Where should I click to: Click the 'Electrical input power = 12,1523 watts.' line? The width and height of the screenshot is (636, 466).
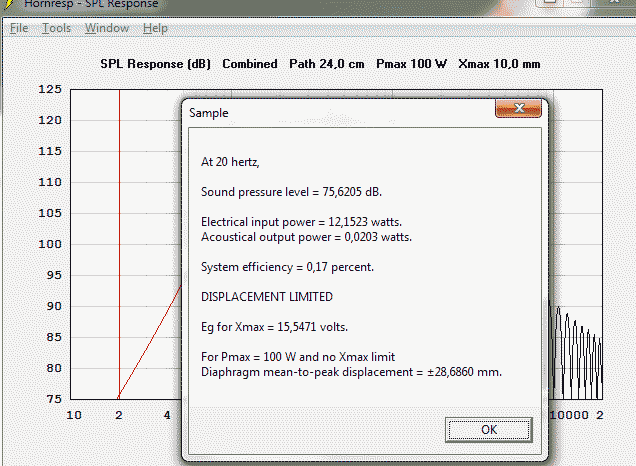(x=301, y=222)
